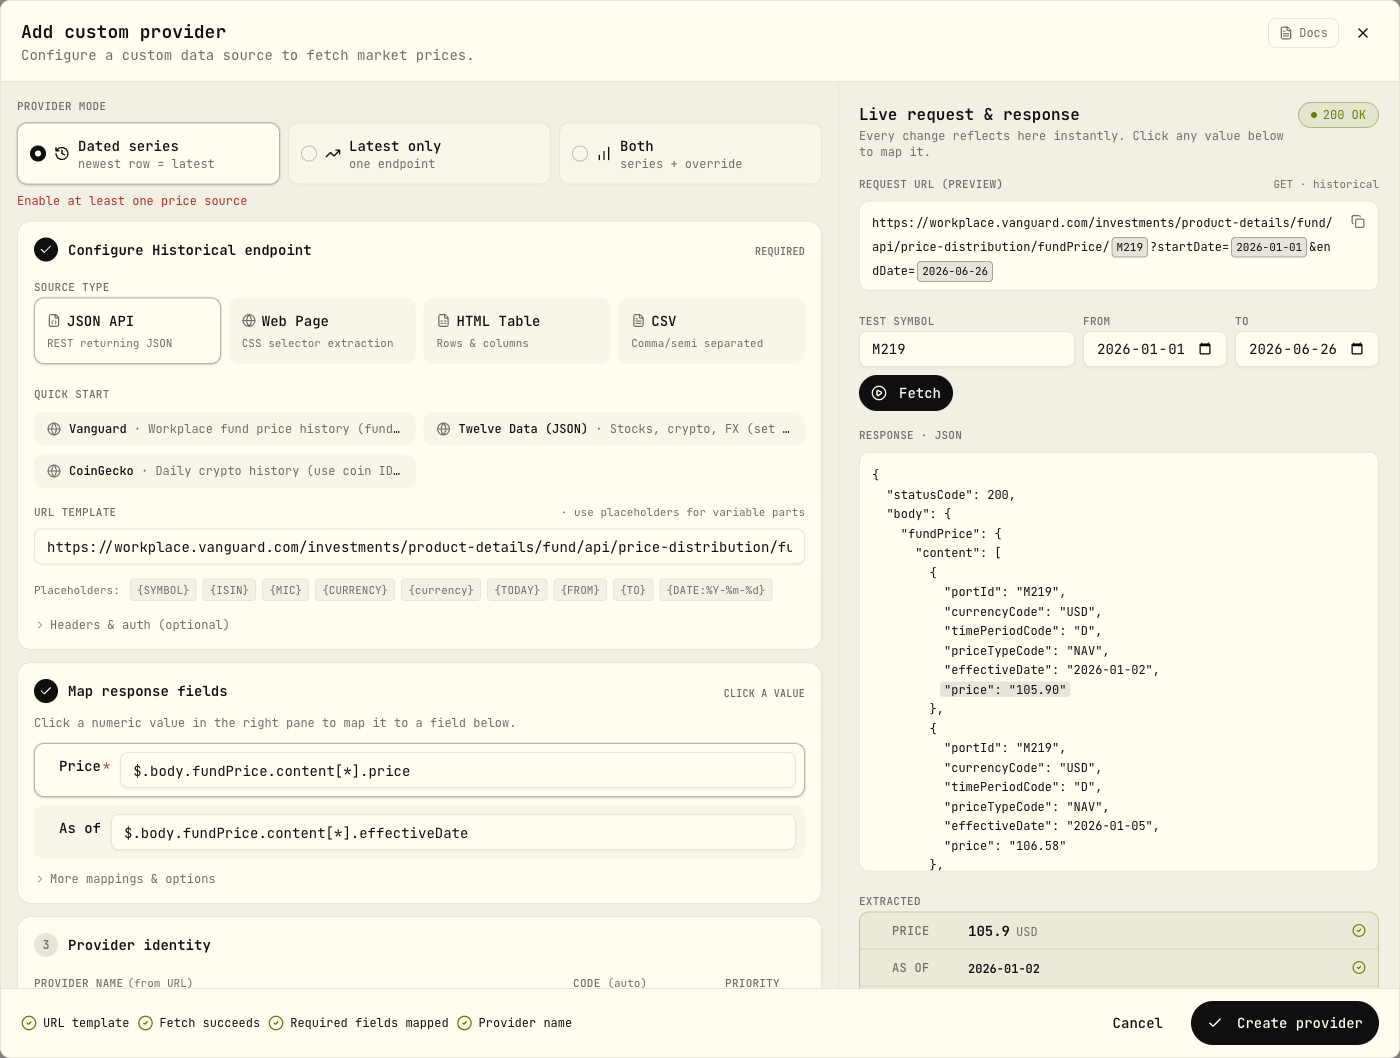The image size is (1400, 1058).
Task: Click the JSON API file icon
Action: (x=54, y=321)
